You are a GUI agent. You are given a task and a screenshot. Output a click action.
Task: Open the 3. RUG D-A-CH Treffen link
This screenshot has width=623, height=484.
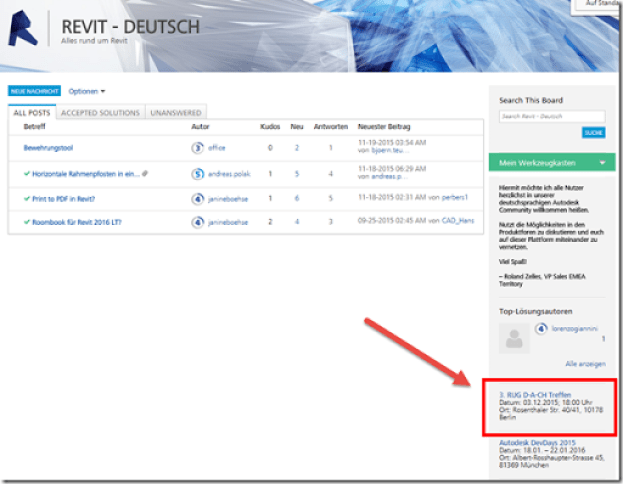(x=535, y=395)
